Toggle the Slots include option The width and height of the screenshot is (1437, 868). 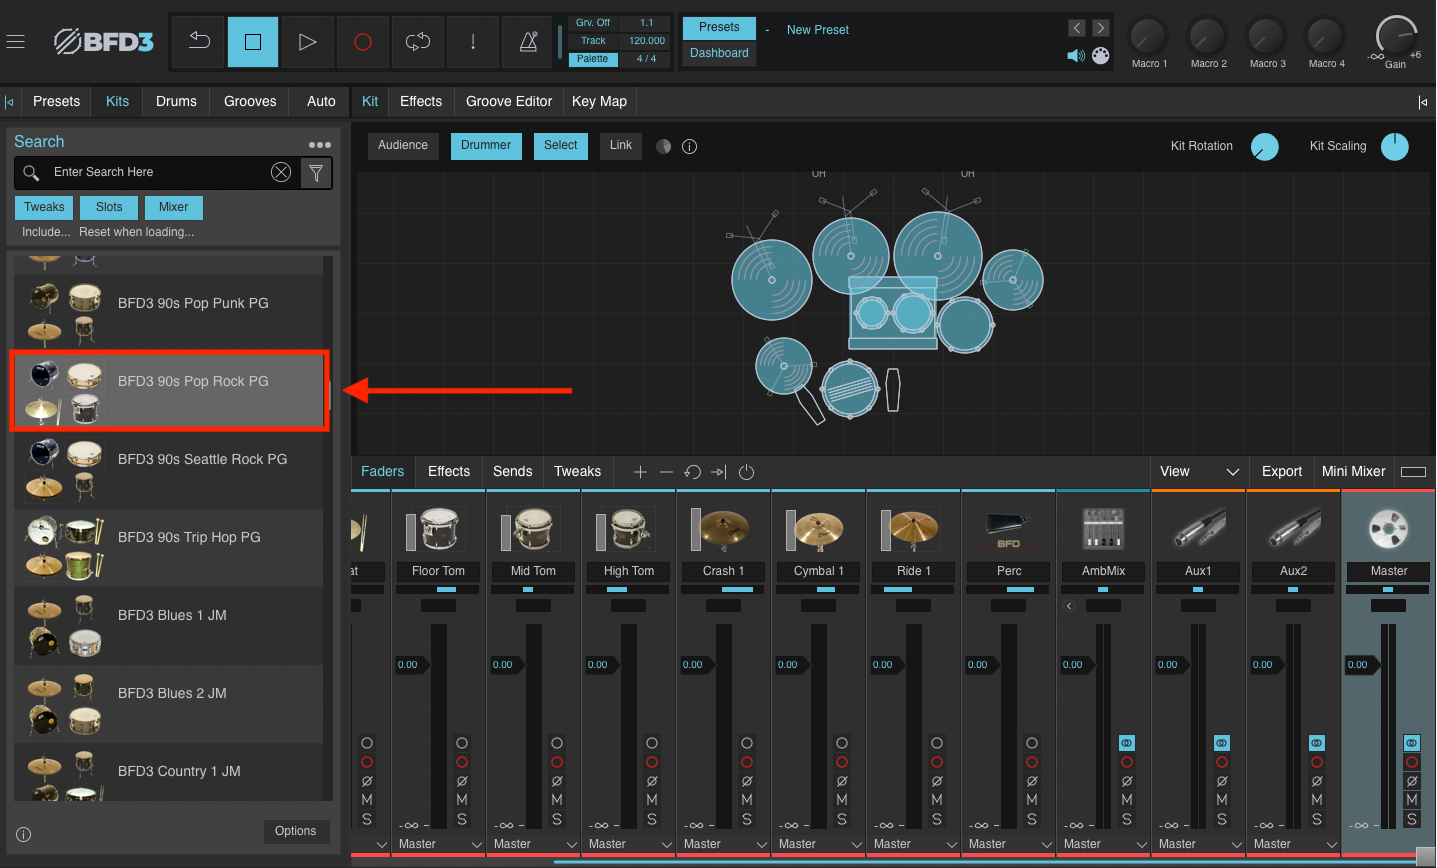pyautogui.click(x=109, y=207)
